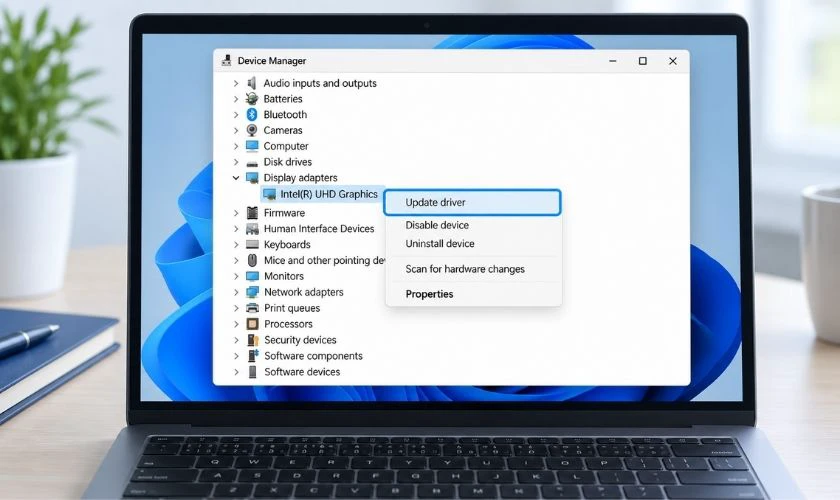Select the Software devices label

pos(302,372)
